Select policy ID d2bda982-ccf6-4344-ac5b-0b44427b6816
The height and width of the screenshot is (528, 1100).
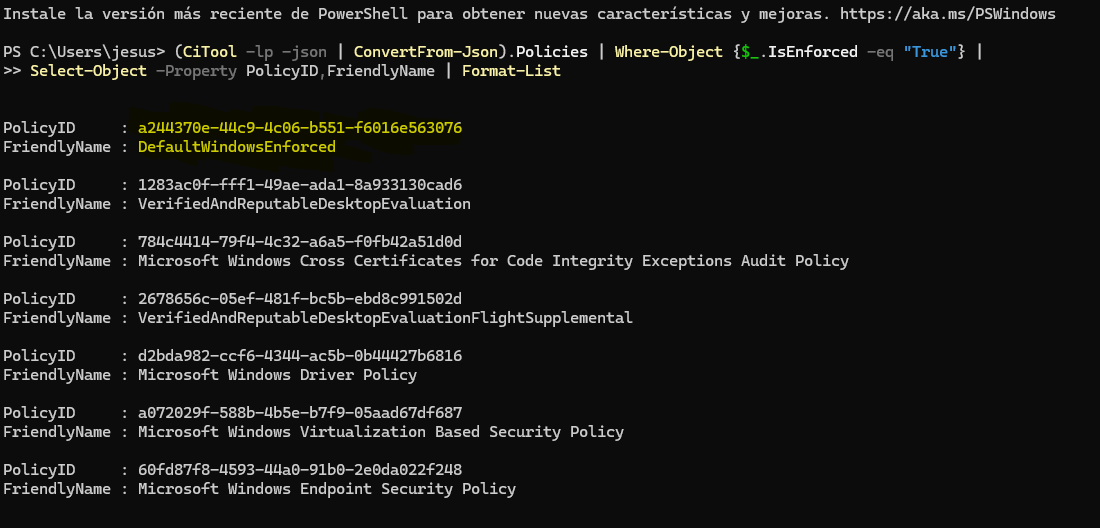[x=300, y=355]
